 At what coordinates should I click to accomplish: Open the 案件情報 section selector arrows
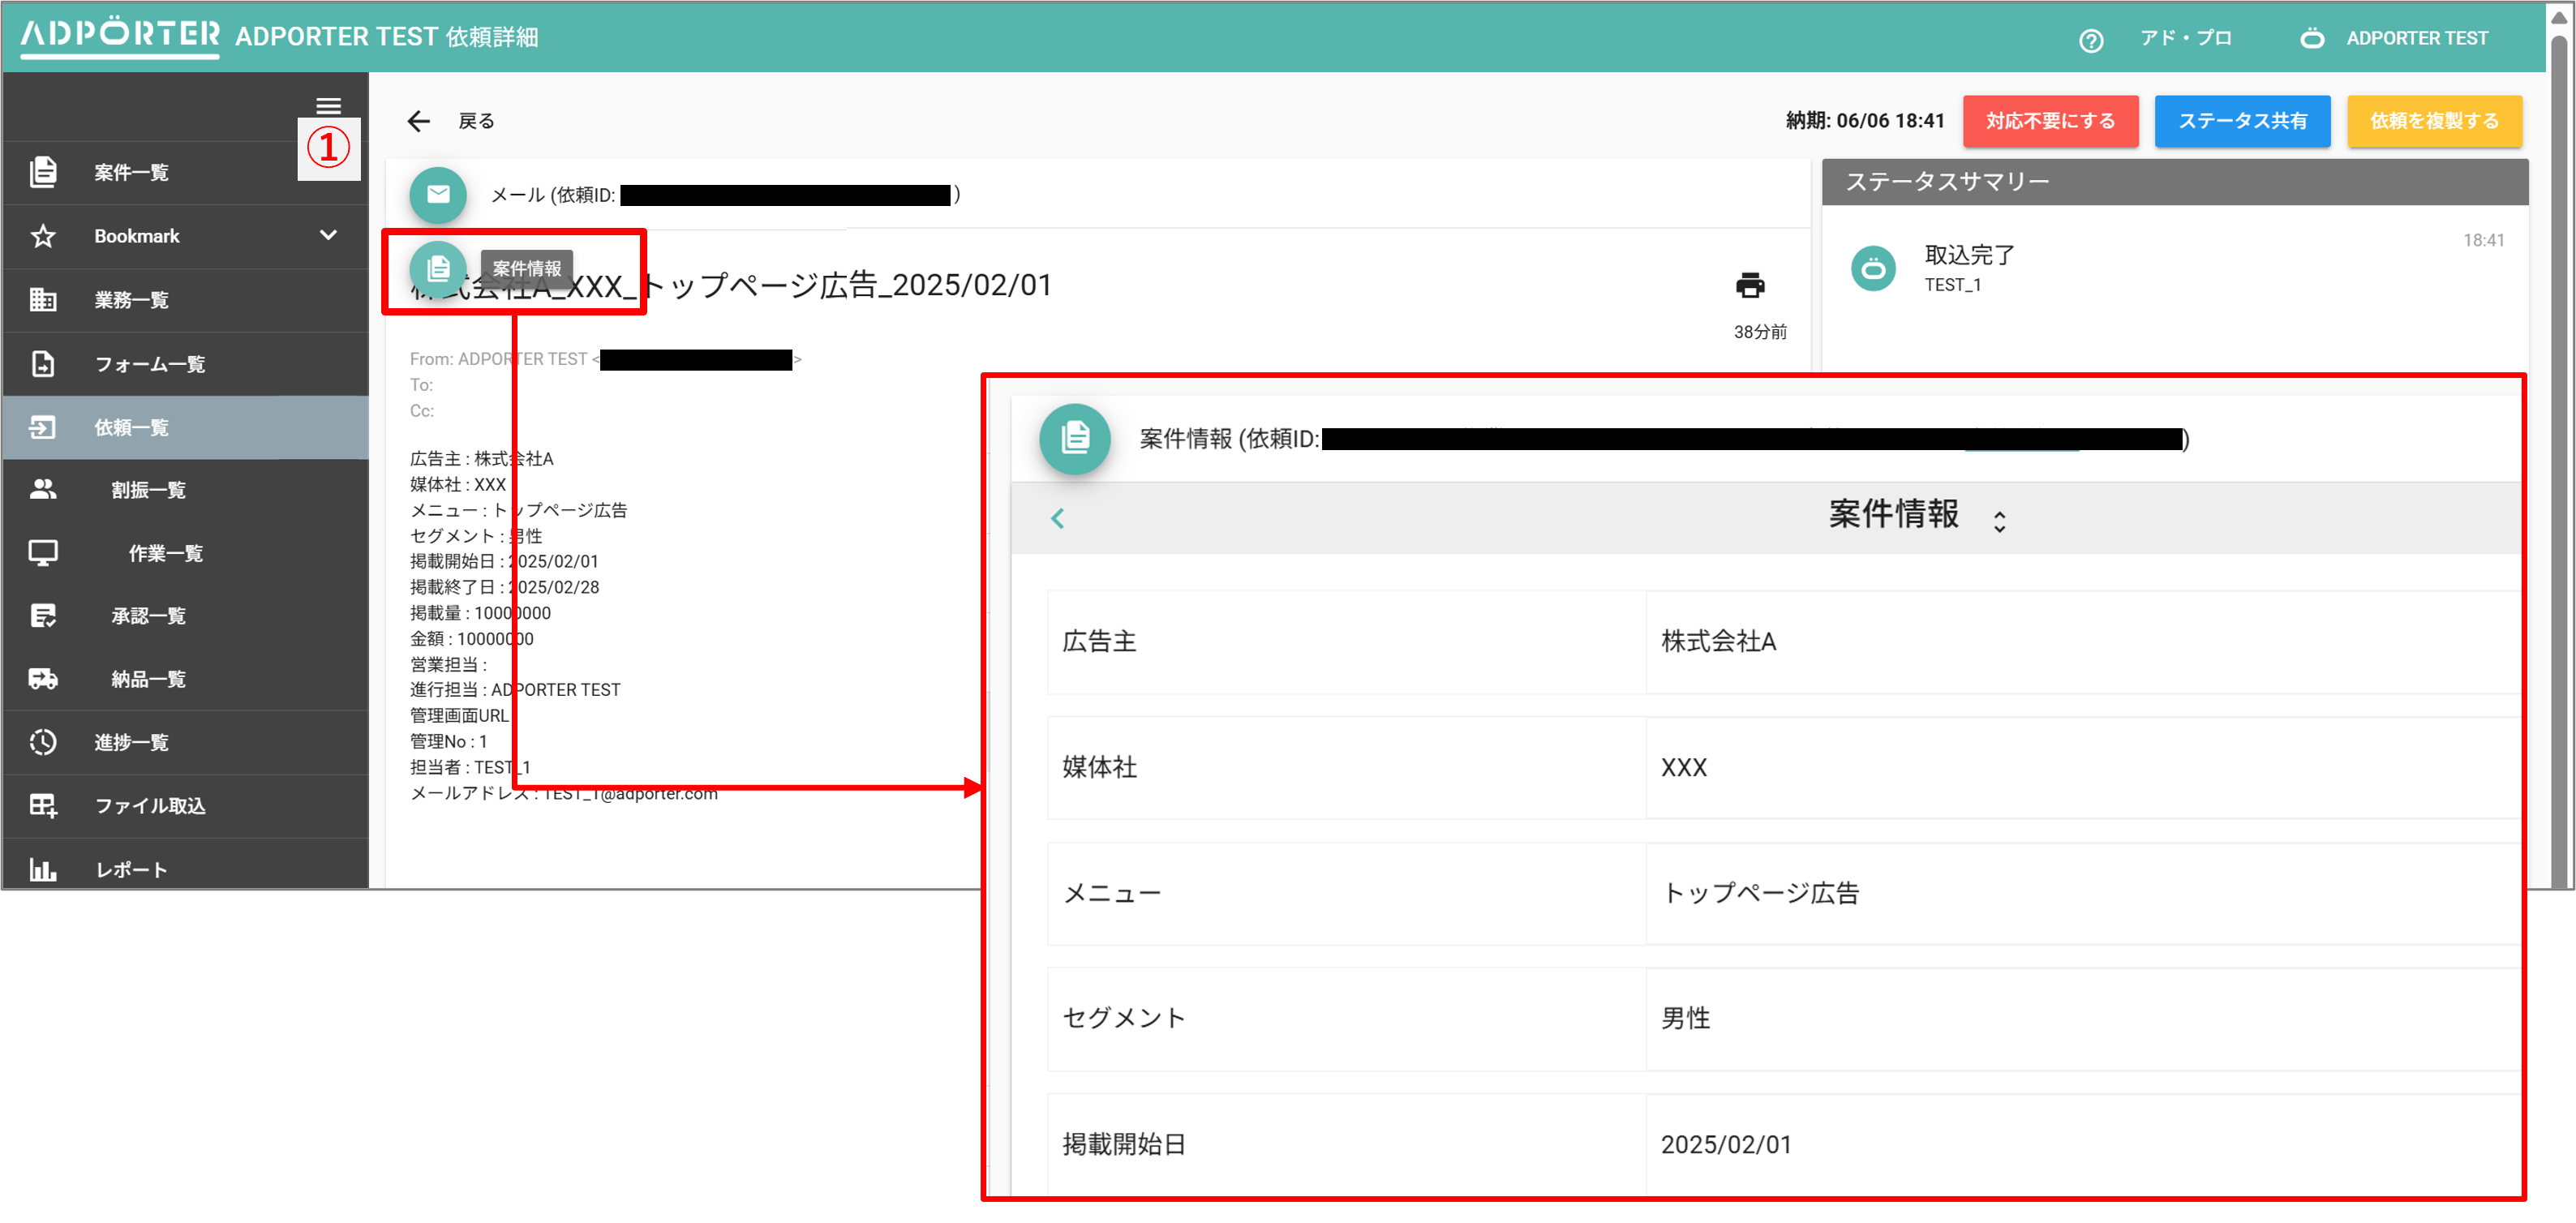coord(1999,520)
